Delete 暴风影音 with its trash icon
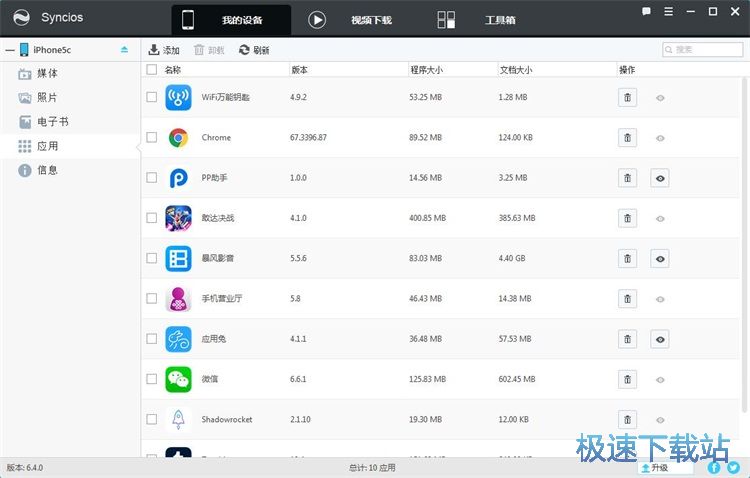The image size is (750, 478). tap(628, 258)
